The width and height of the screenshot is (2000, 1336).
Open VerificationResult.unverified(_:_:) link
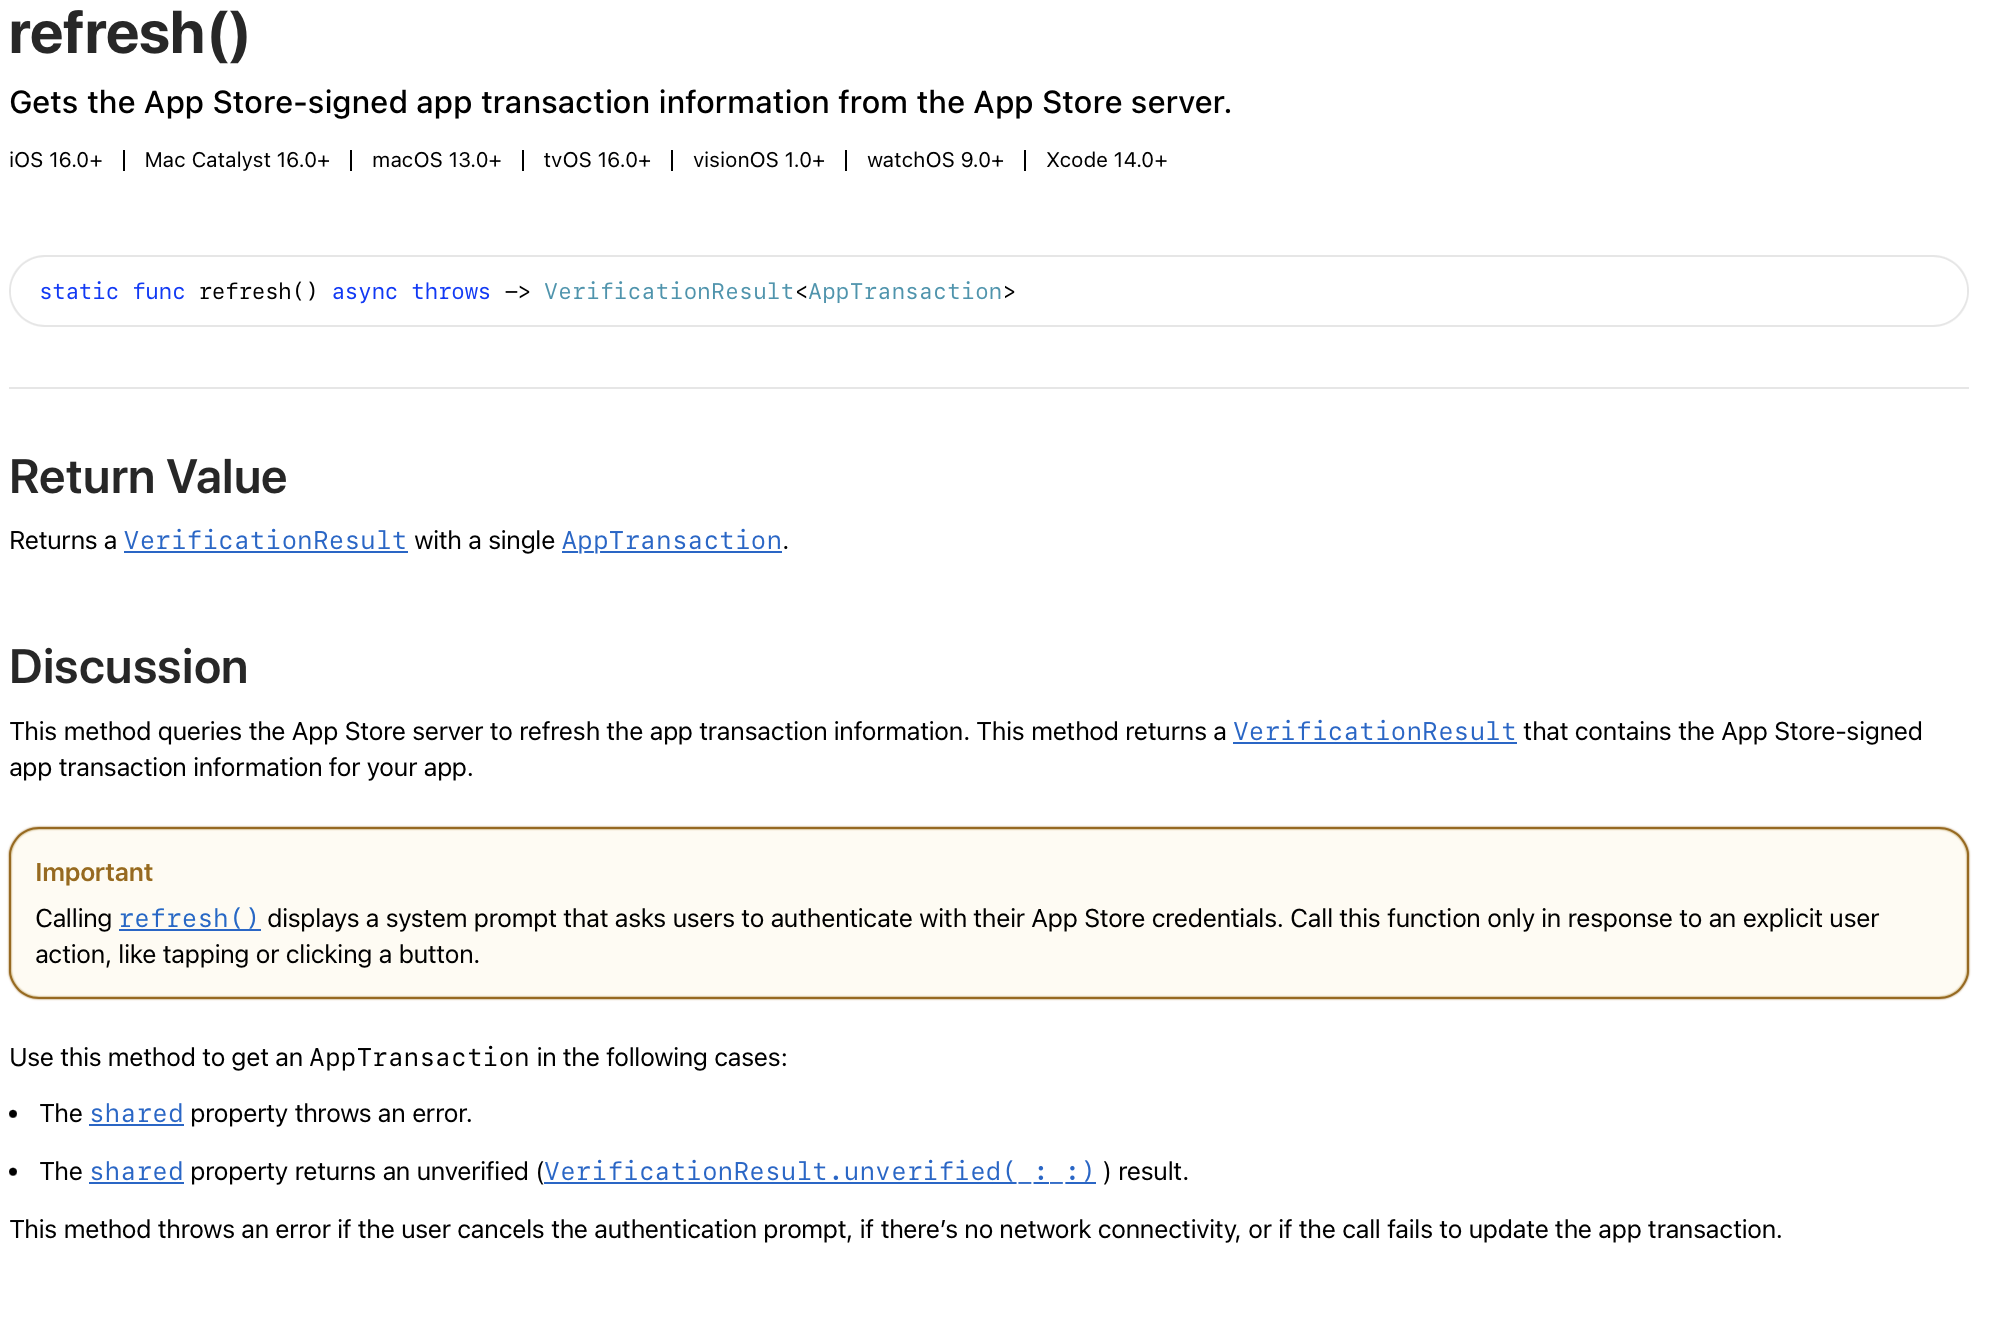(820, 1172)
